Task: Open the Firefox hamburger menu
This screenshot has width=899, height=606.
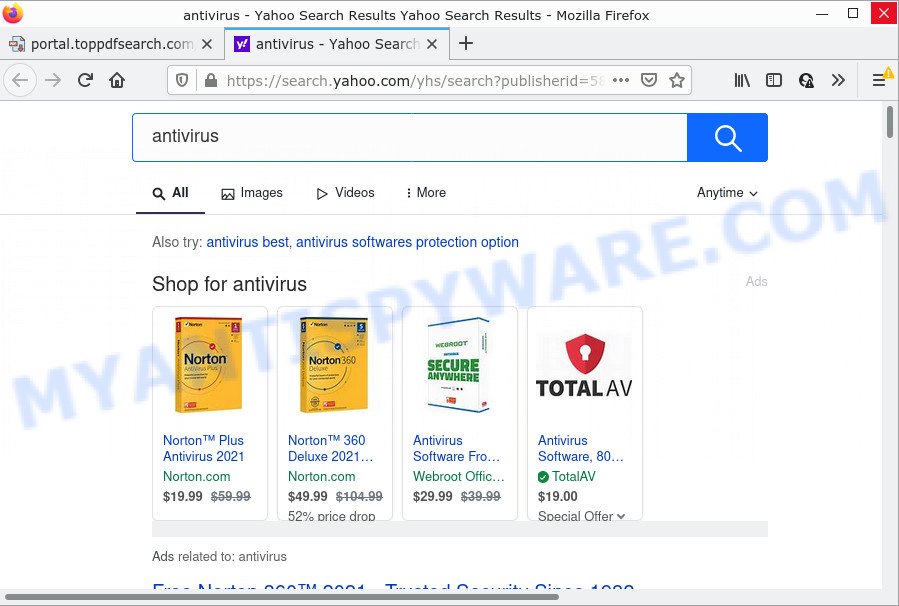Action: [x=879, y=80]
